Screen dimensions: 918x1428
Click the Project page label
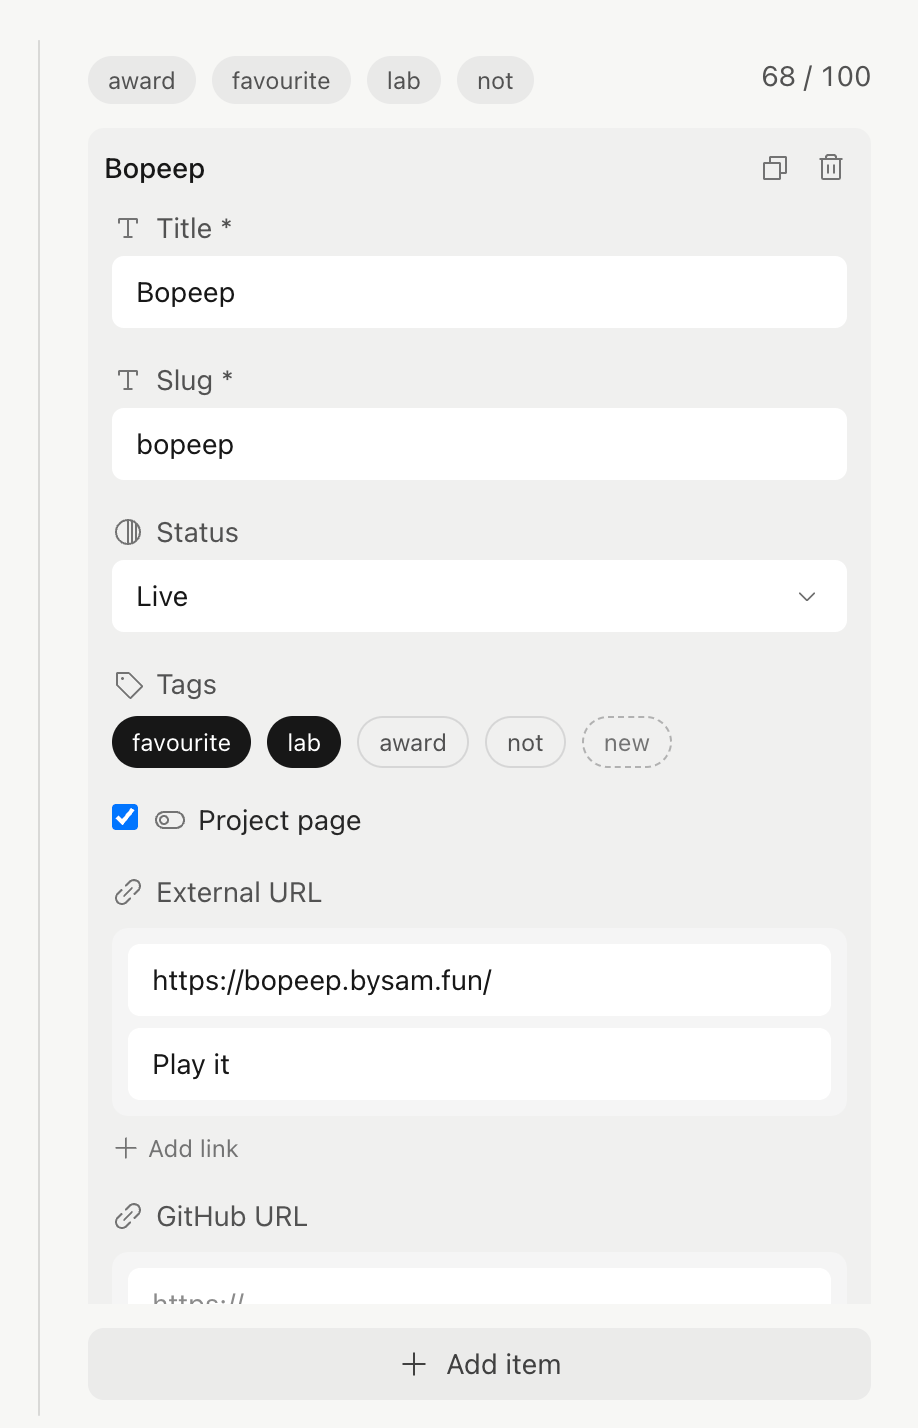pyautogui.click(x=280, y=821)
